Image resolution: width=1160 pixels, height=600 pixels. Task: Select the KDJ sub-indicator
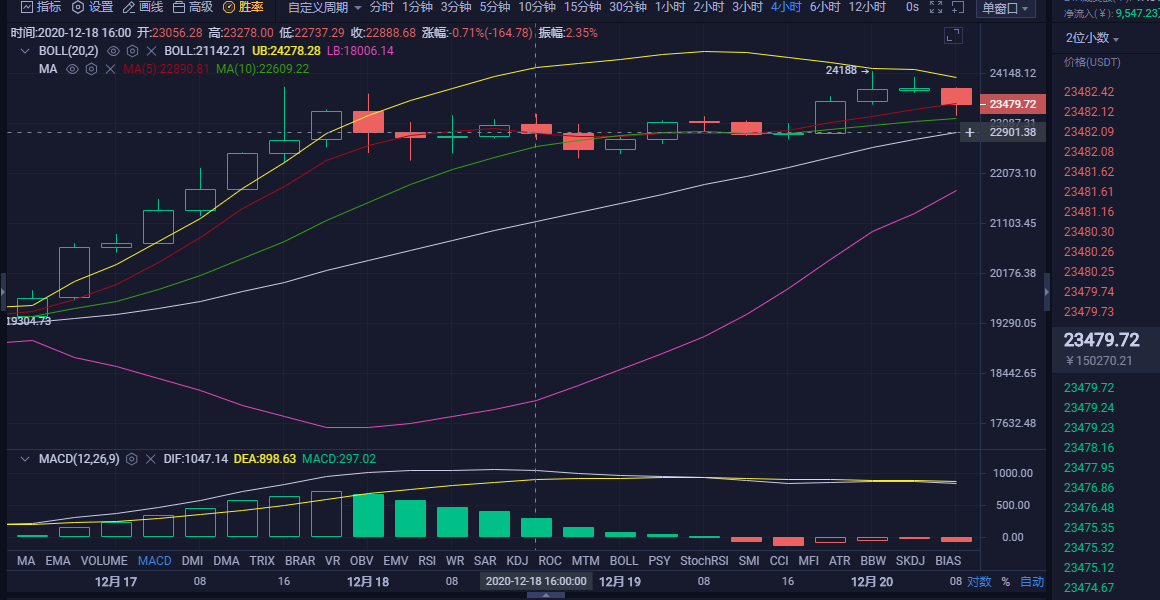click(x=517, y=561)
